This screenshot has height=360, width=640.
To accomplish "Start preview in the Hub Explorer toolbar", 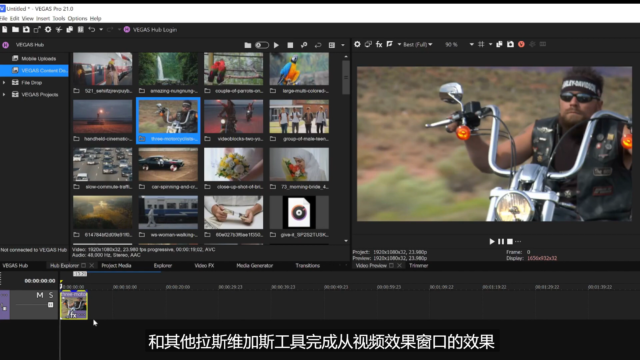I will [276, 45].
